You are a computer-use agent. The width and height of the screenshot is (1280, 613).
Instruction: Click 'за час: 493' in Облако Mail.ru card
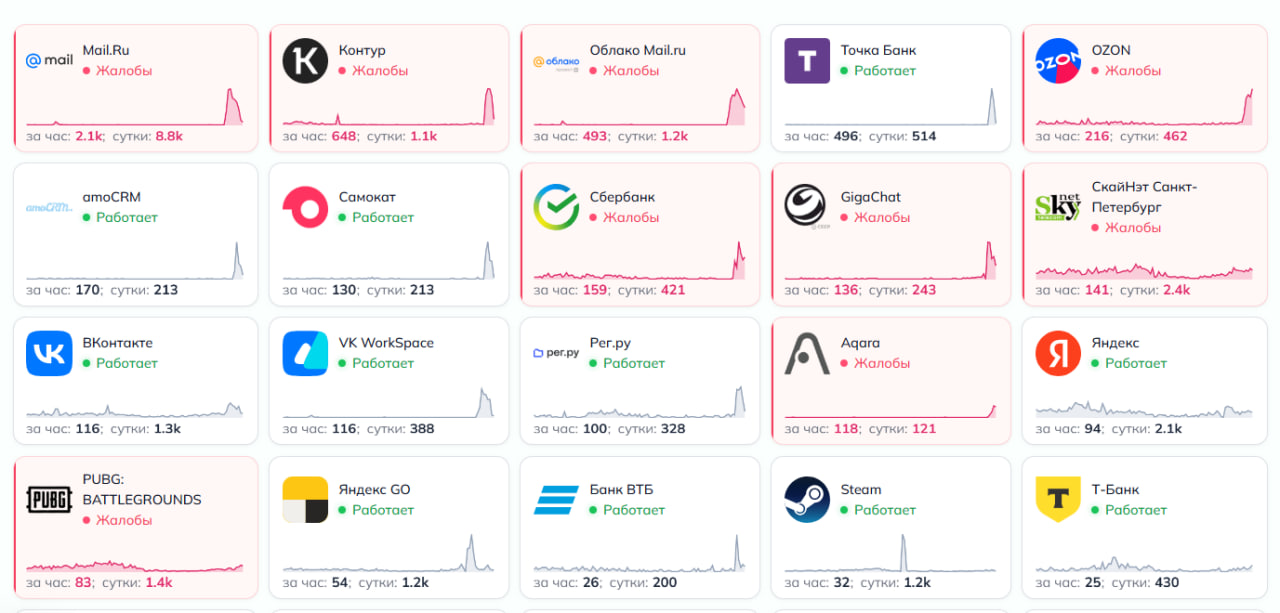tap(571, 136)
